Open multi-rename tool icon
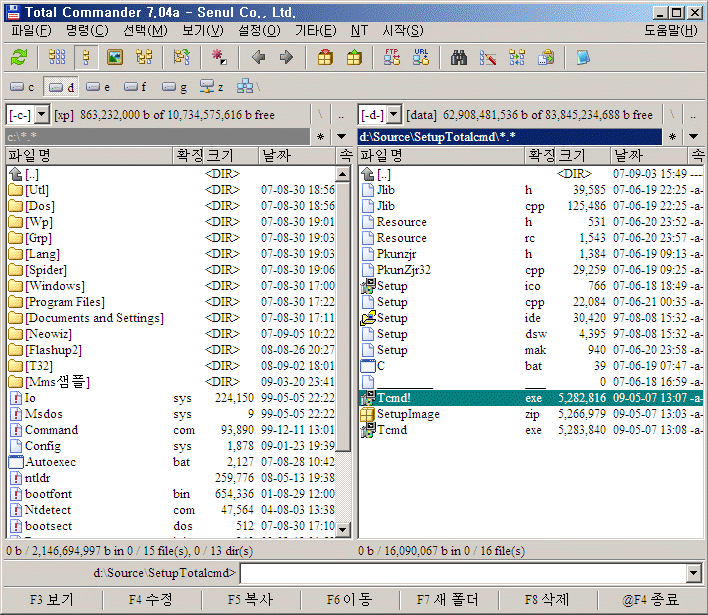Screen dimensions: 708x615 488,57
